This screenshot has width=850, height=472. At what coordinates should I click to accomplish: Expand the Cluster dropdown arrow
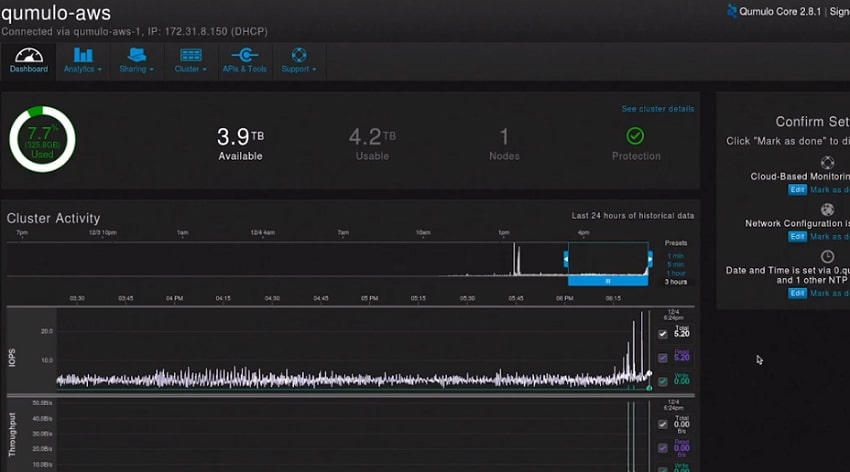click(x=204, y=69)
